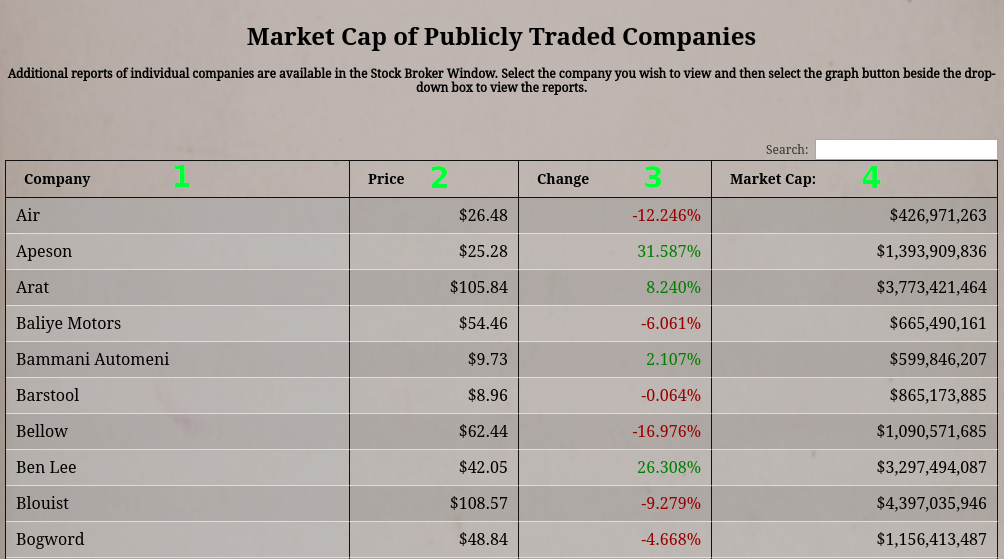Click Bellow's -16.976% change value
The width and height of the screenshot is (1004, 559).
coord(666,431)
